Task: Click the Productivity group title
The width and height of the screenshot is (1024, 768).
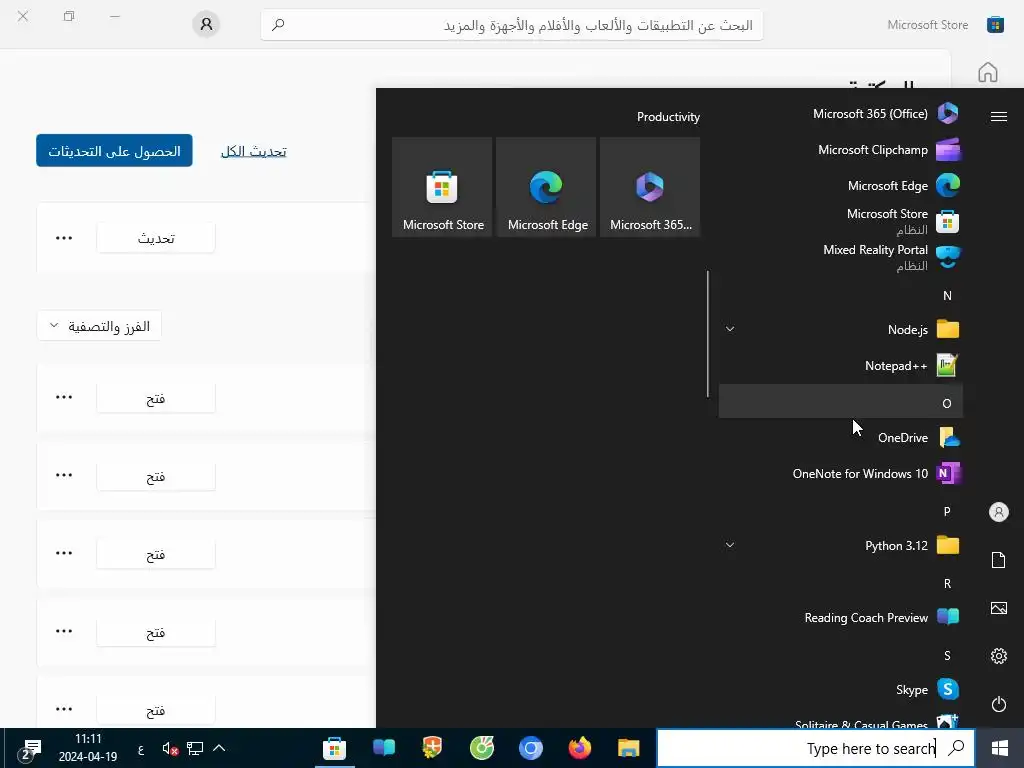Action: coord(668,117)
